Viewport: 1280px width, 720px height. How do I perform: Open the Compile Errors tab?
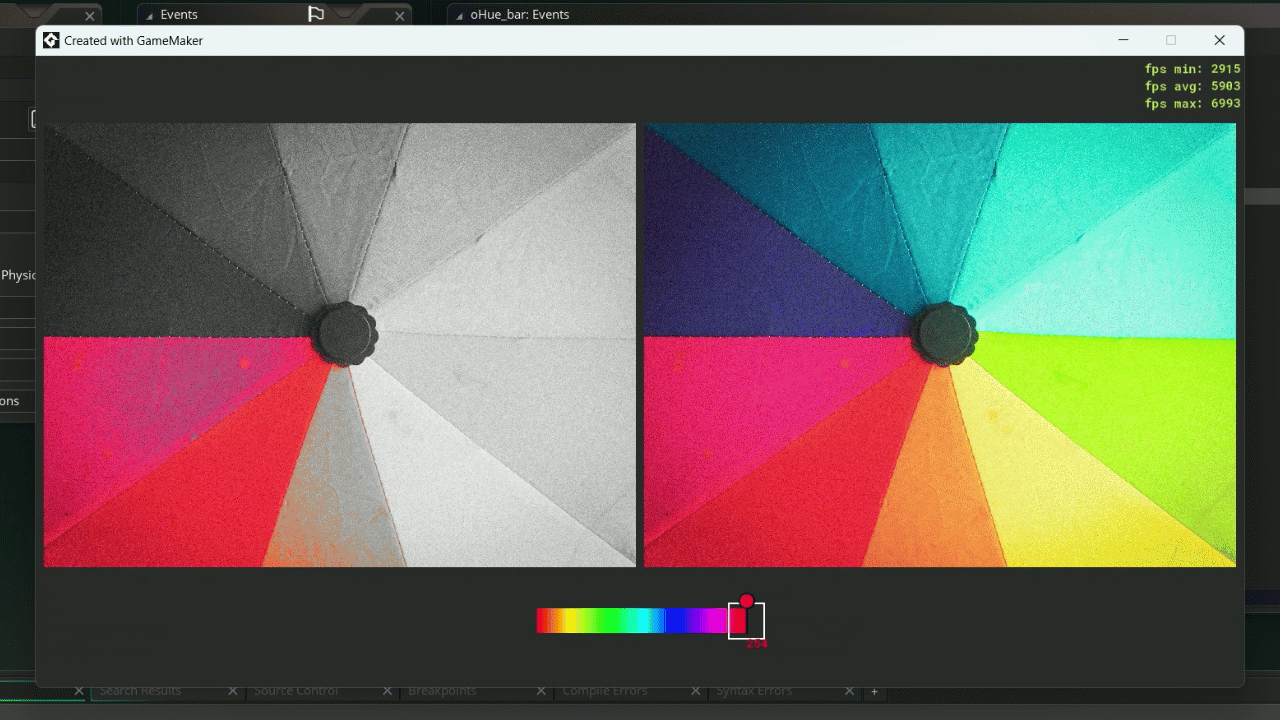tap(604, 691)
